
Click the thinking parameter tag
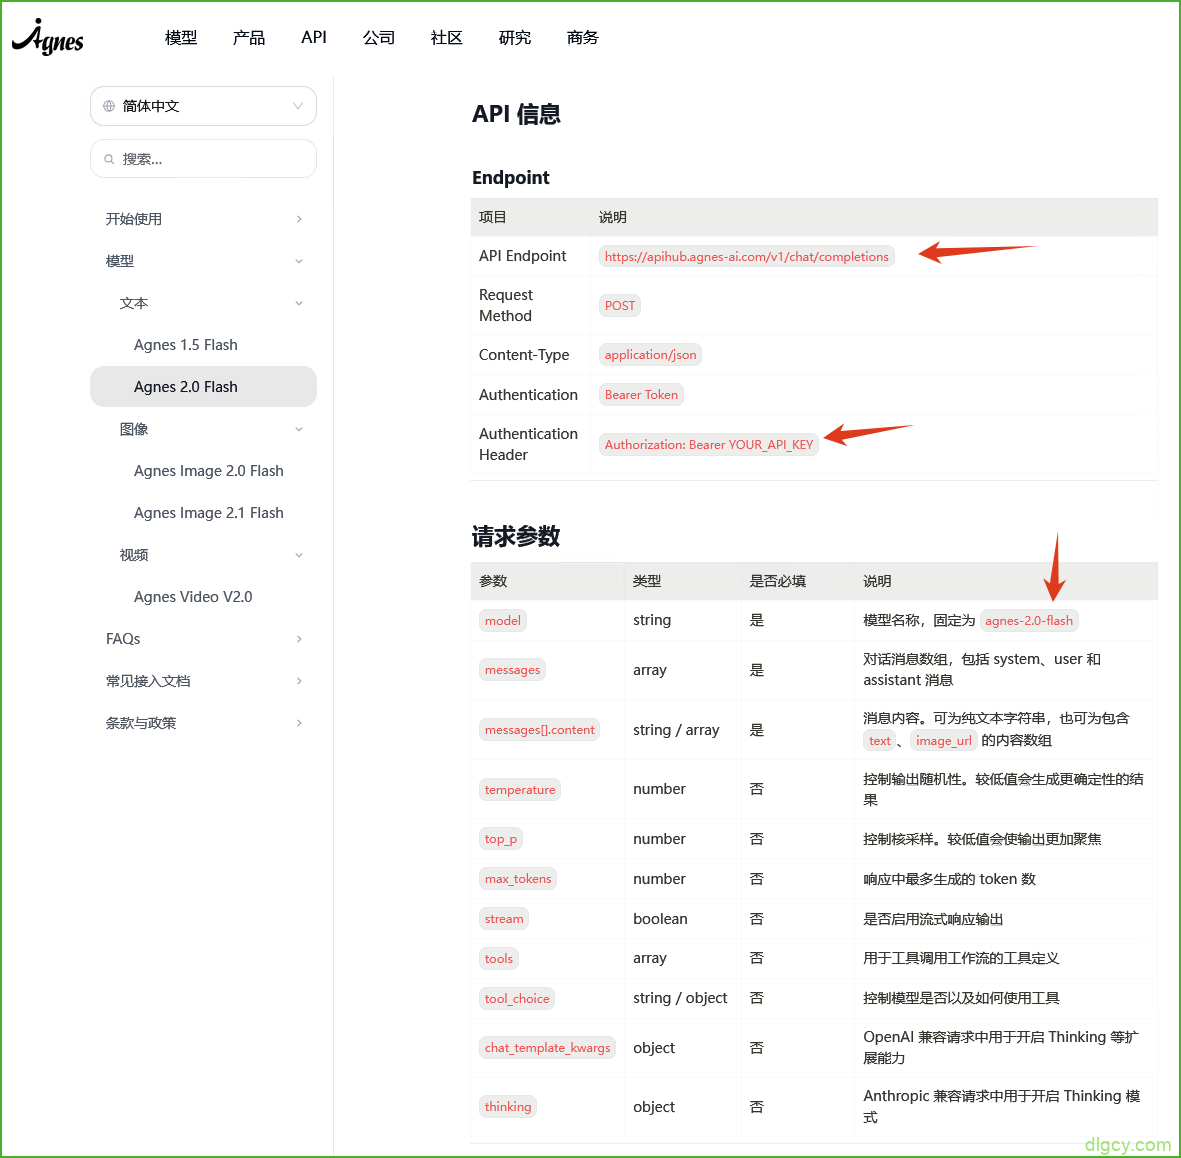pyautogui.click(x=508, y=1107)
